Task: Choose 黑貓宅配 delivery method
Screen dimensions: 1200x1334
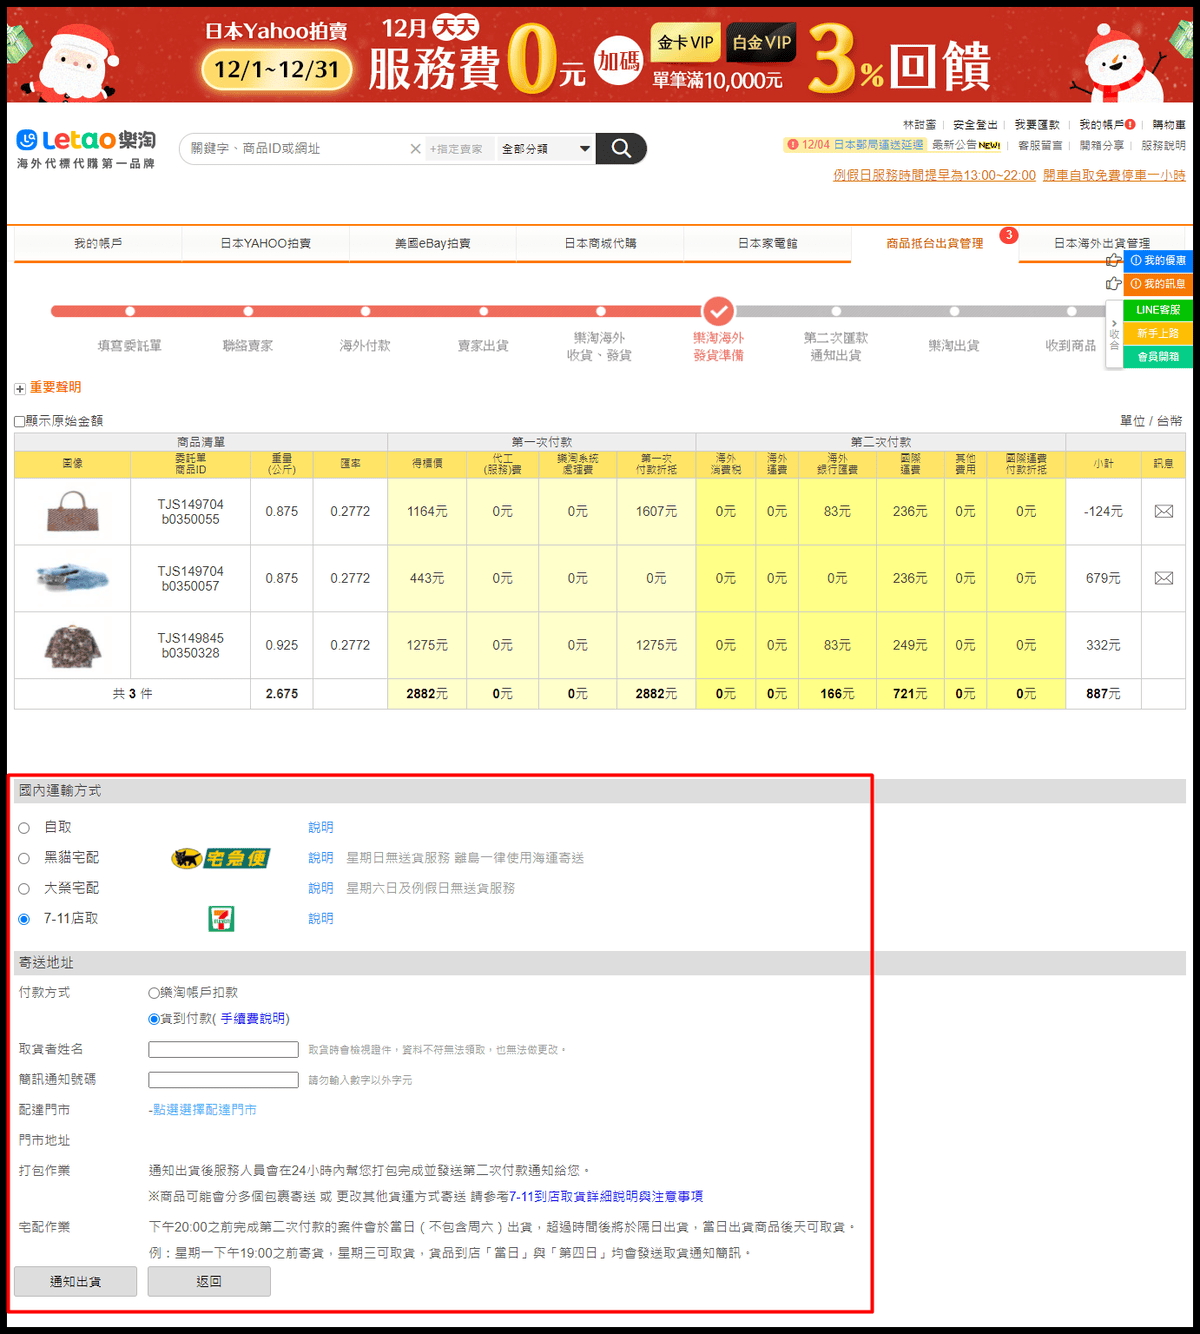Action: point(24,858)
